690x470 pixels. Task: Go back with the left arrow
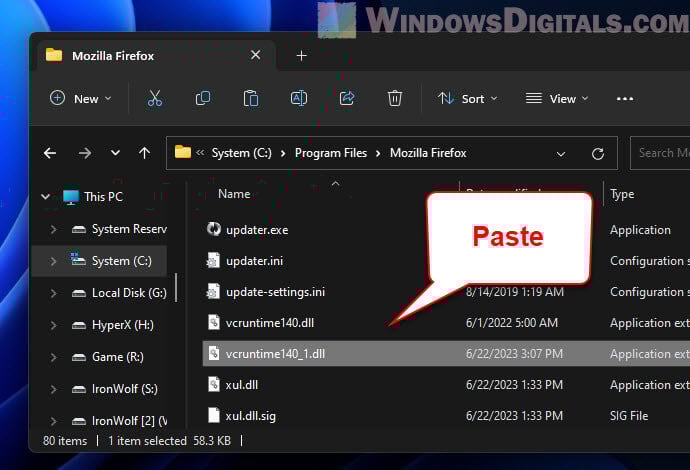click(x=50, y=153)
